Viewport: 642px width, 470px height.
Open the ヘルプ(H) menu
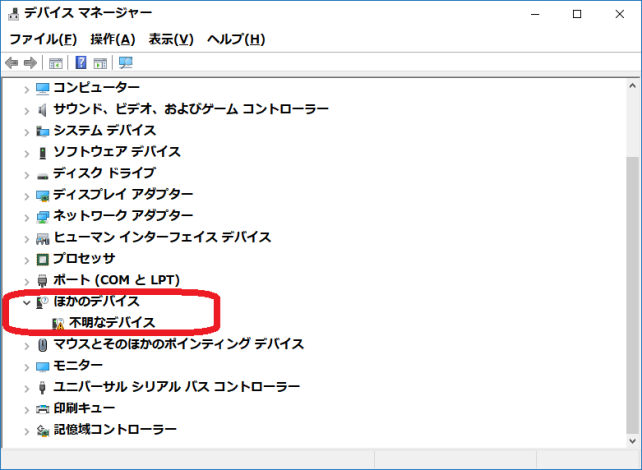(x=236, y=39)
